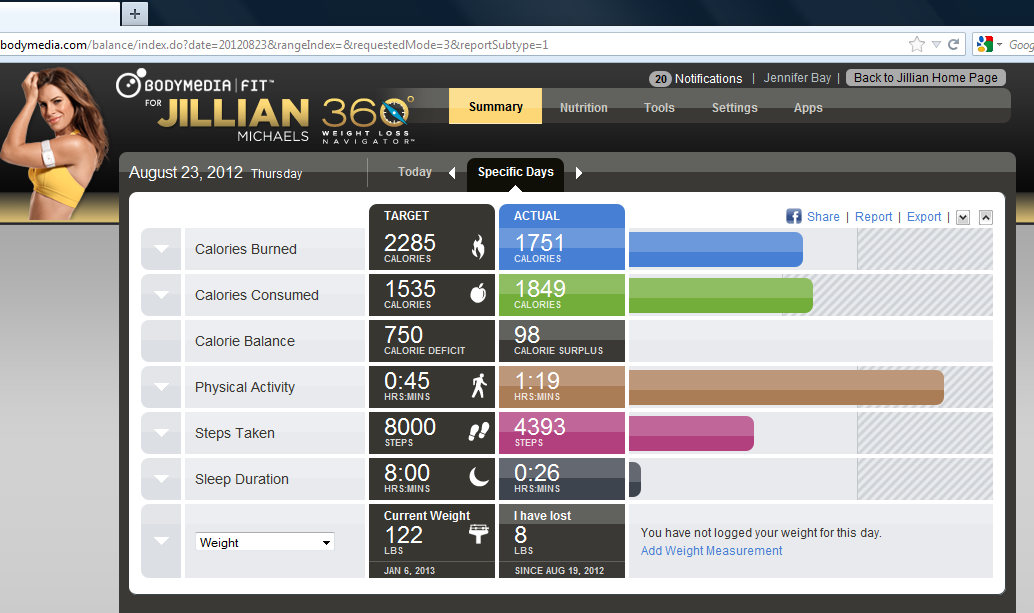1034x613 pixels.
Task: Click Add Weight Measurement link
Action: (x=712, y=550)
